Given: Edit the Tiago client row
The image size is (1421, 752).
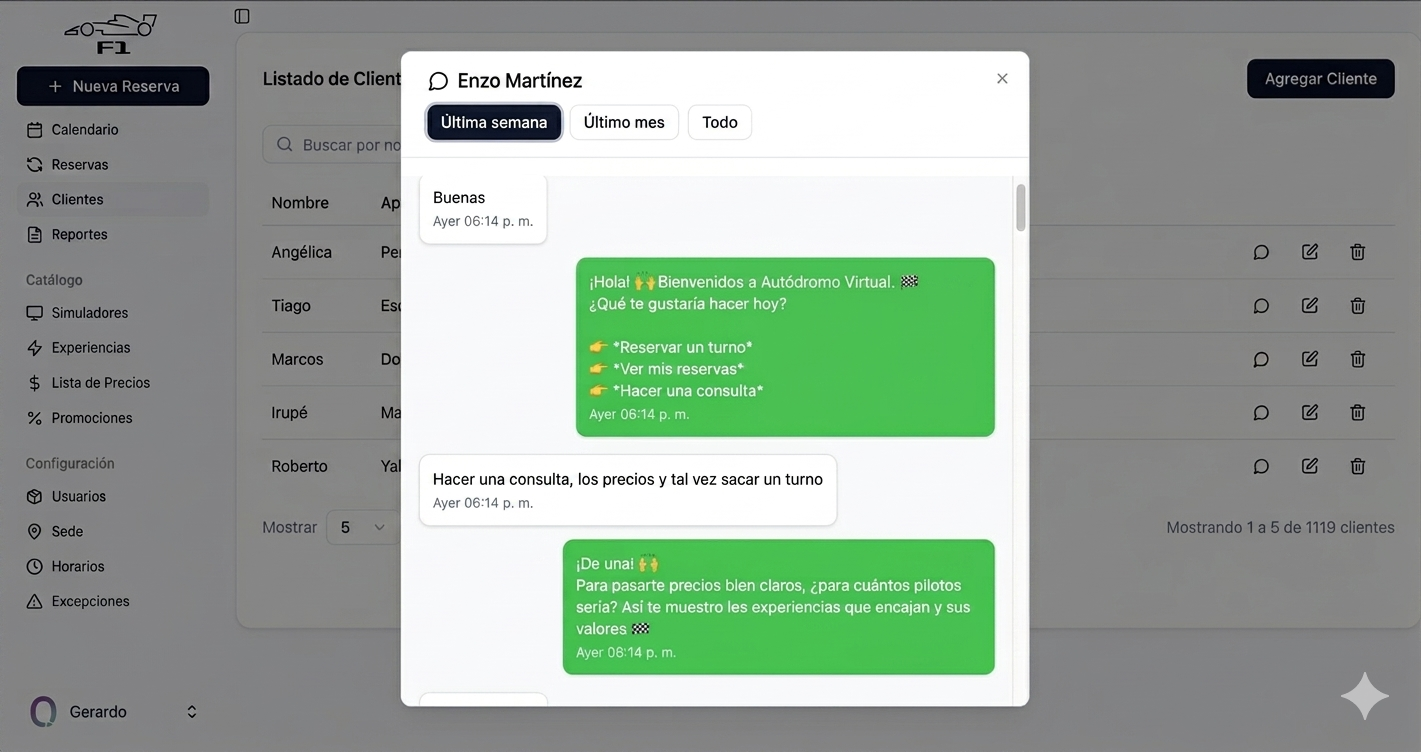Looking at the screenshot, I should click(x=1310, y=305).
